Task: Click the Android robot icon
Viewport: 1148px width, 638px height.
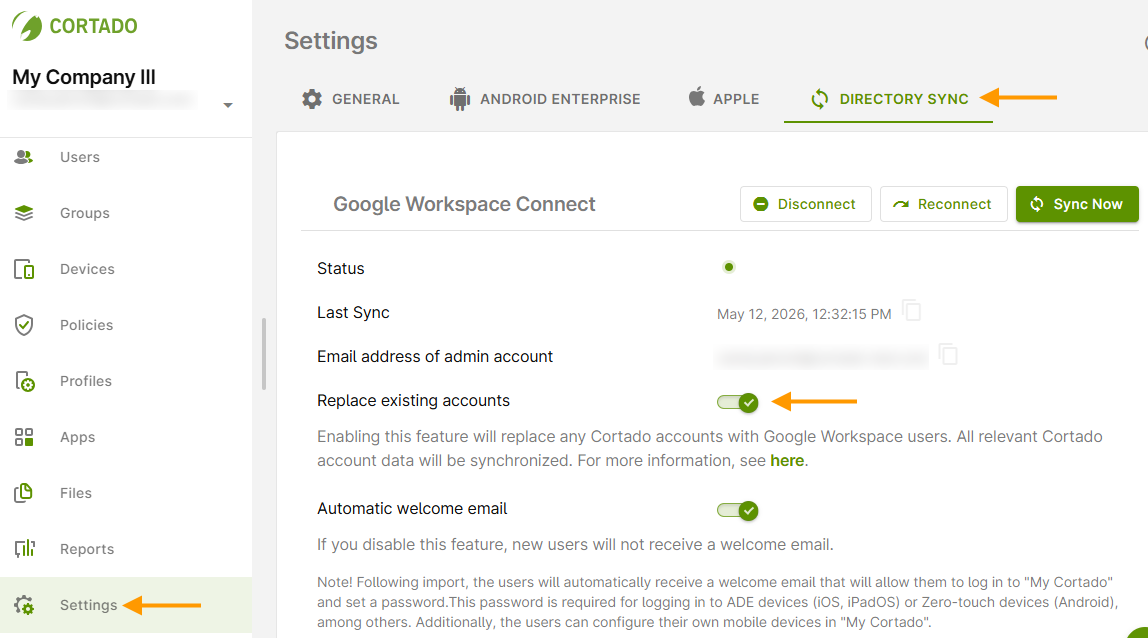Action: (x=460, y=99)
